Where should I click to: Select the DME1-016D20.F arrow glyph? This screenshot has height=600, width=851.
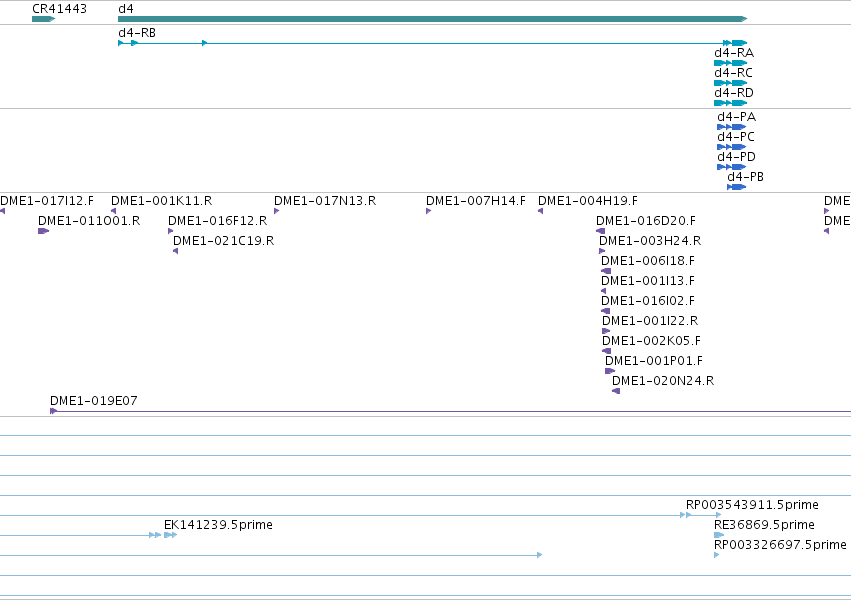pos(600,231)
